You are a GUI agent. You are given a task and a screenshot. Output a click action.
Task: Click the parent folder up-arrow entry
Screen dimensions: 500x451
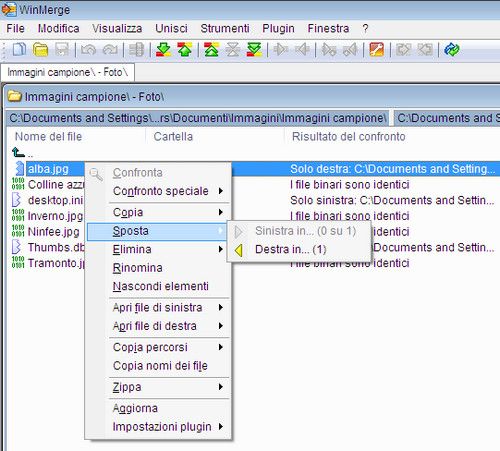[23, 153]
